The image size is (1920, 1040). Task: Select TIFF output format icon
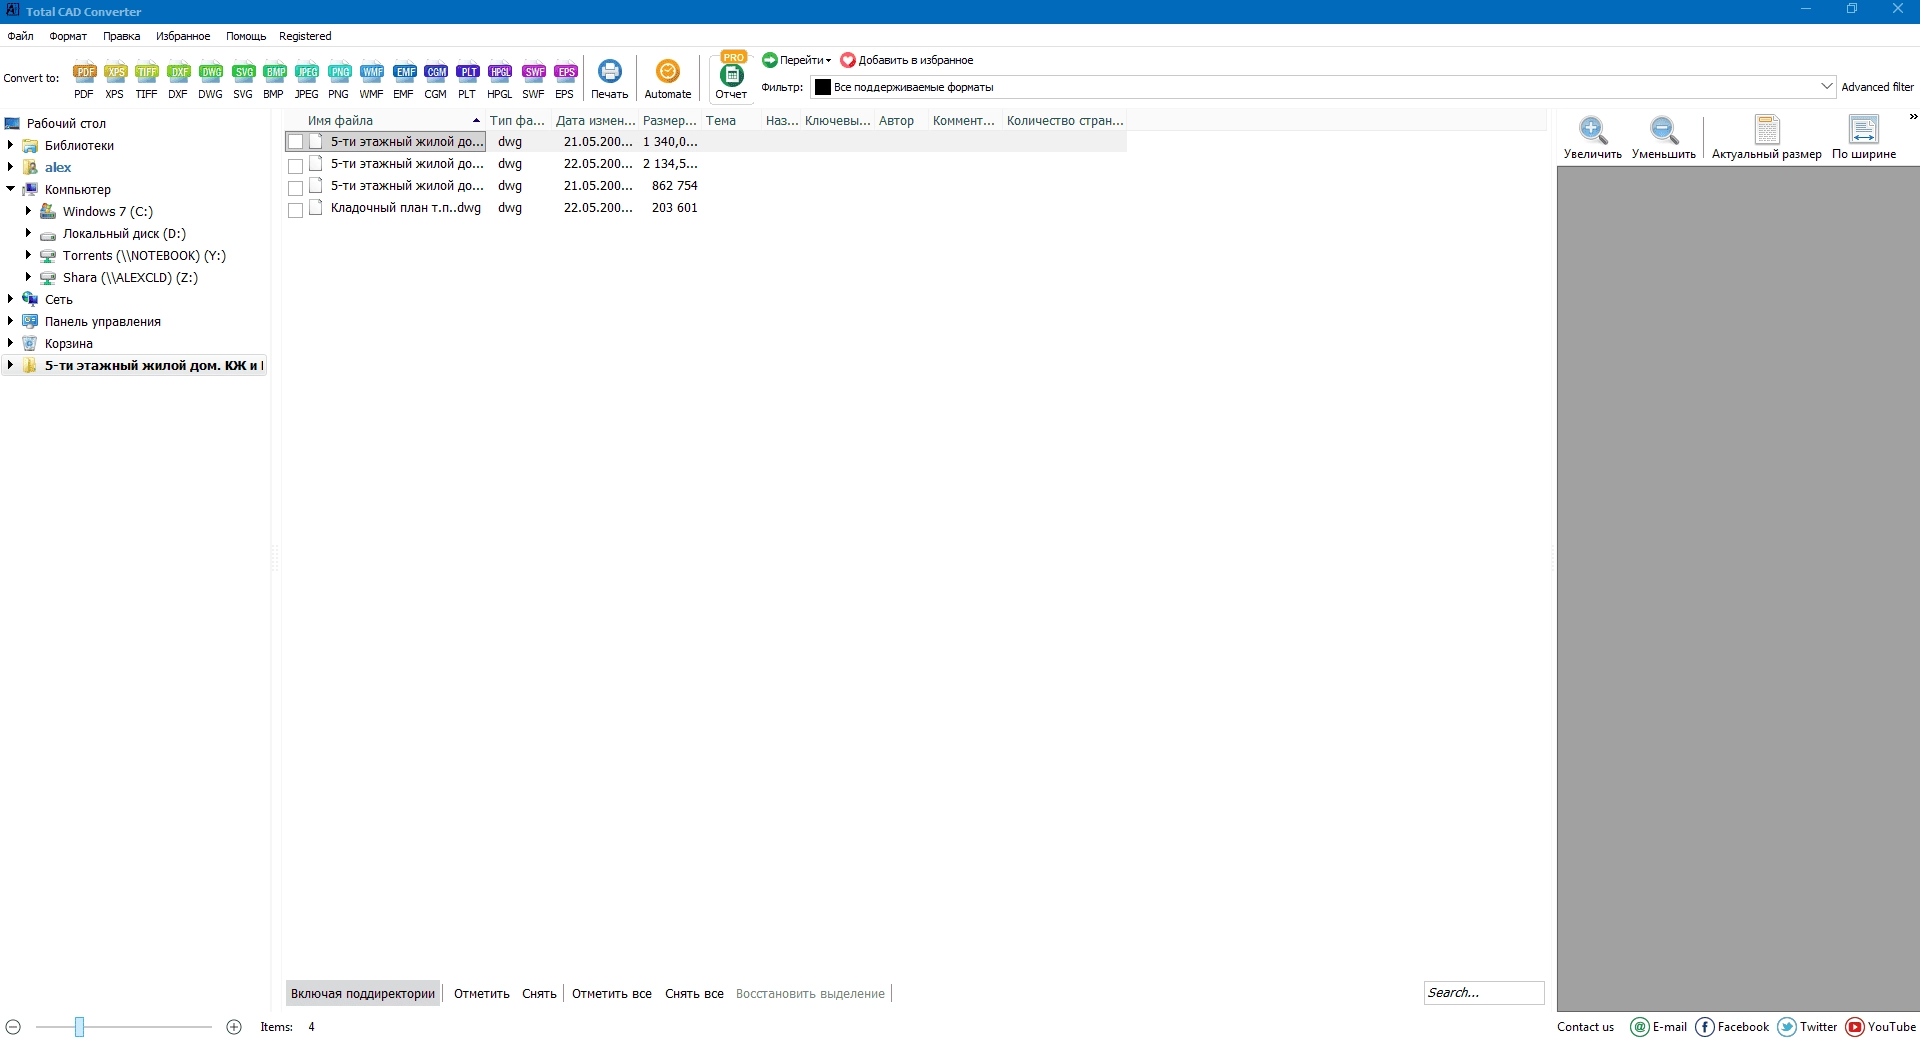(147, 80)
